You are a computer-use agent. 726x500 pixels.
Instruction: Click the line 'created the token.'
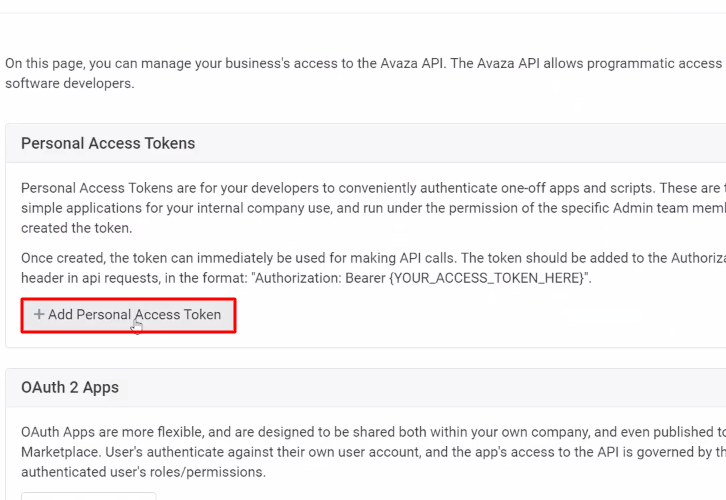pos(76,228)
